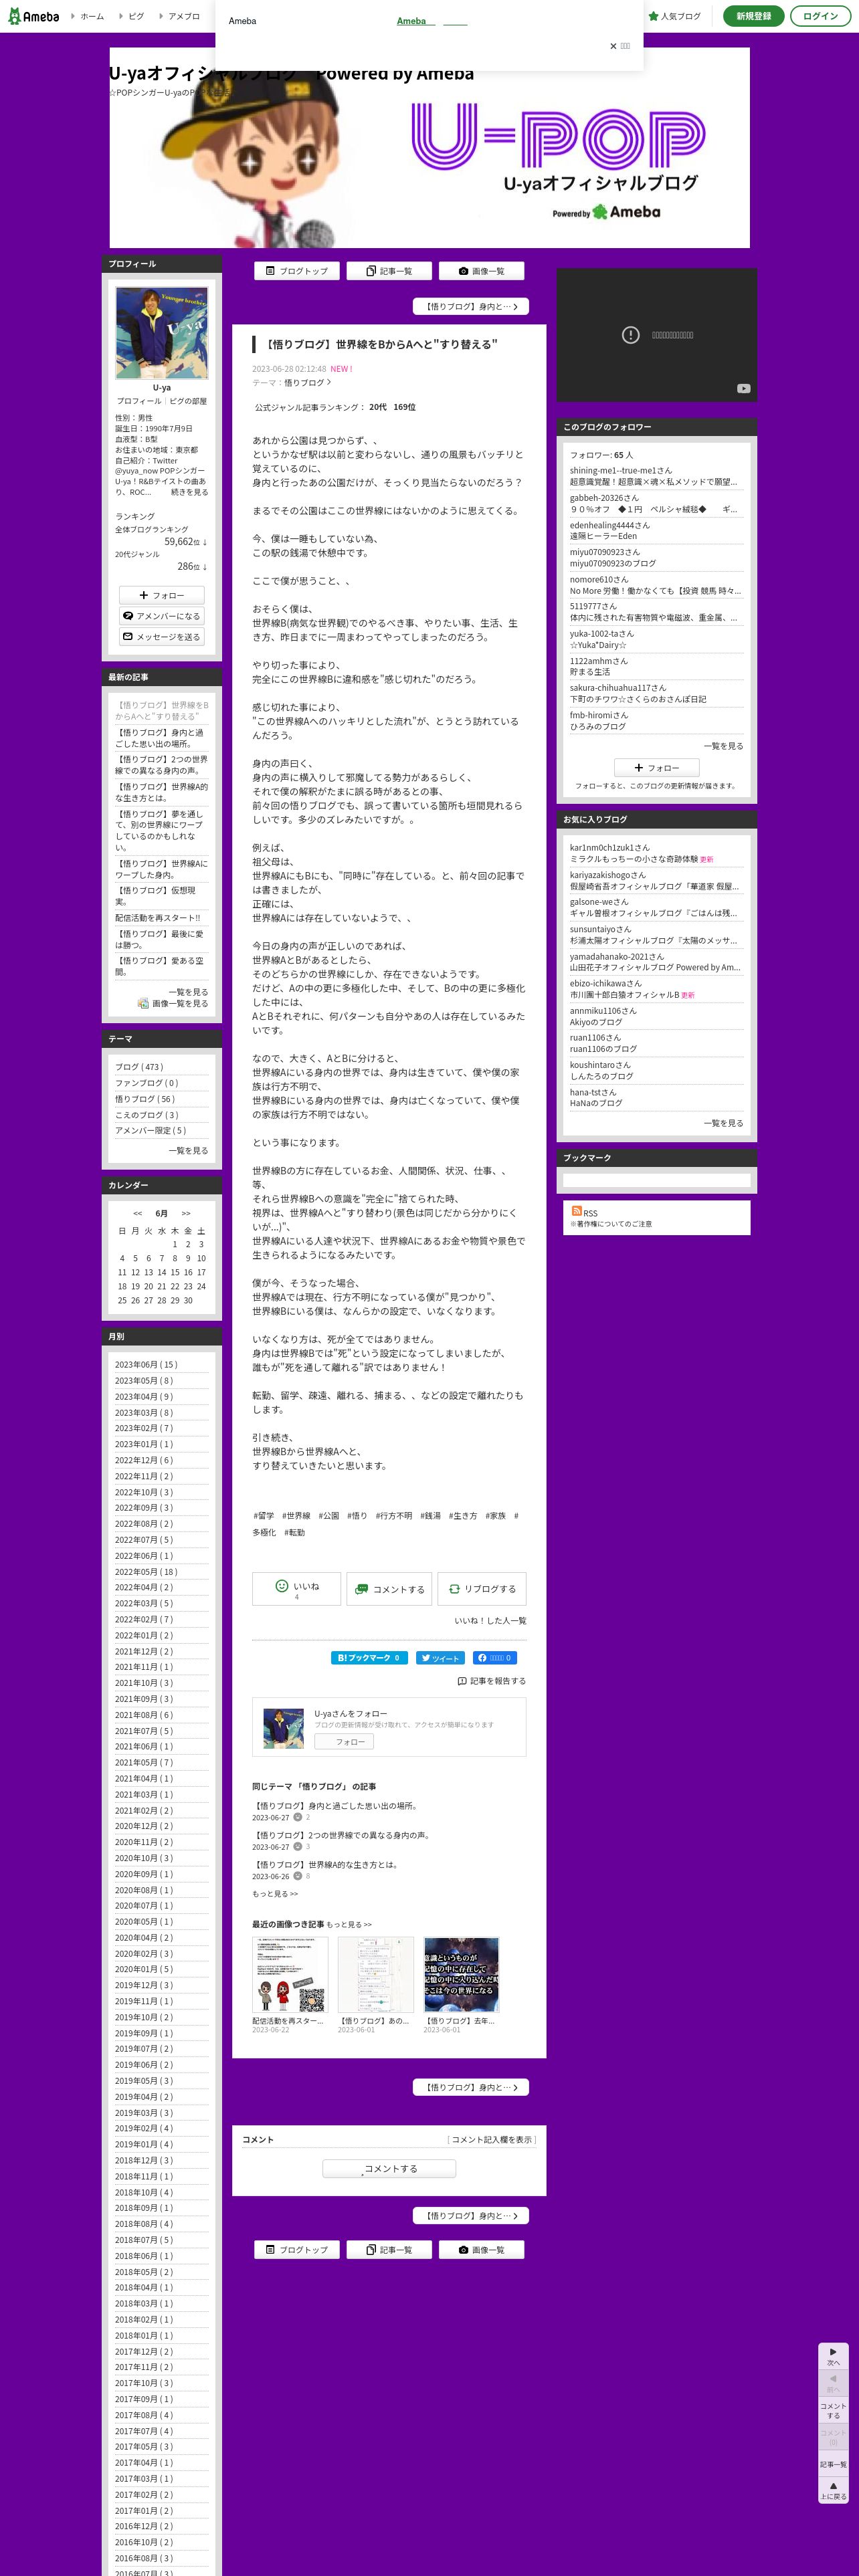
Task: Click plus フォロー button in follower panel
Action: [x=657, y=768]
